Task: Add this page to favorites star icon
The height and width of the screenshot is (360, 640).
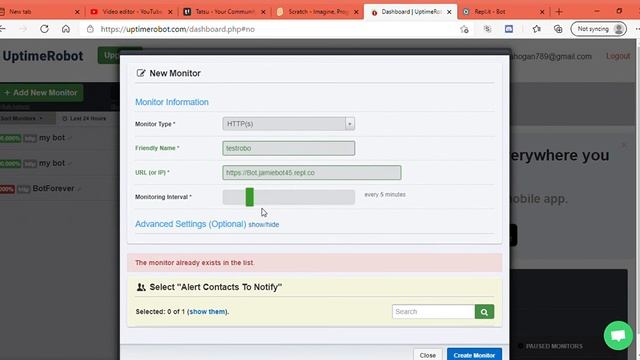Action: pos(464,29)
